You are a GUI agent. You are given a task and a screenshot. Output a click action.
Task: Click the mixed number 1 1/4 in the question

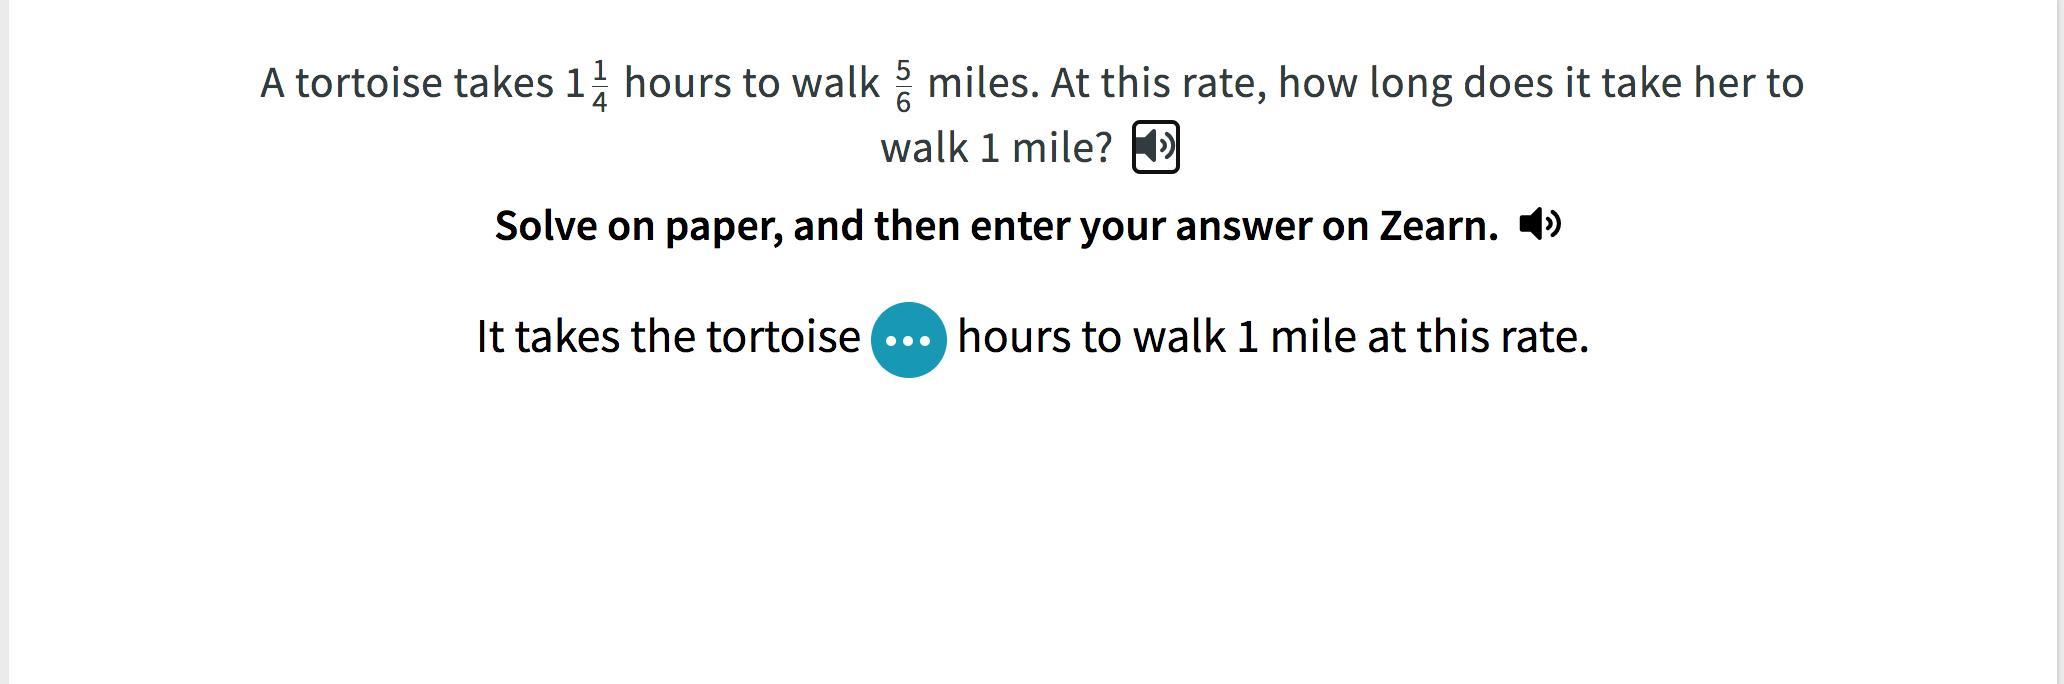pyautogui.click(x=587, y=84)
